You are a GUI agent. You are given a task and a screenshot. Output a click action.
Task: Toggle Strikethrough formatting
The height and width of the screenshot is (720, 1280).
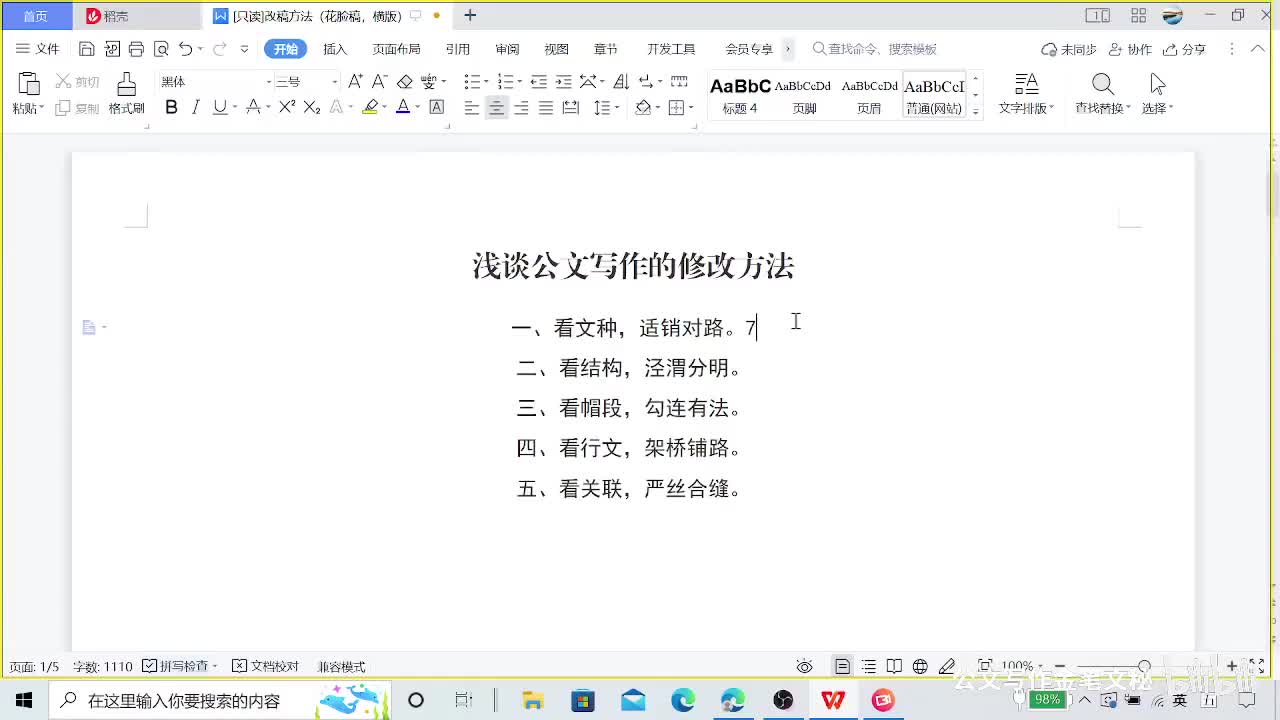(253, 107)
